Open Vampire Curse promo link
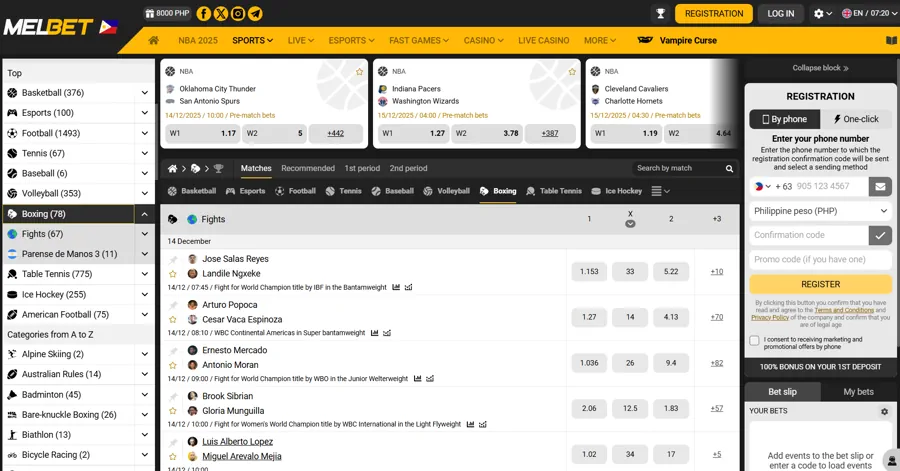 [677, 40]
